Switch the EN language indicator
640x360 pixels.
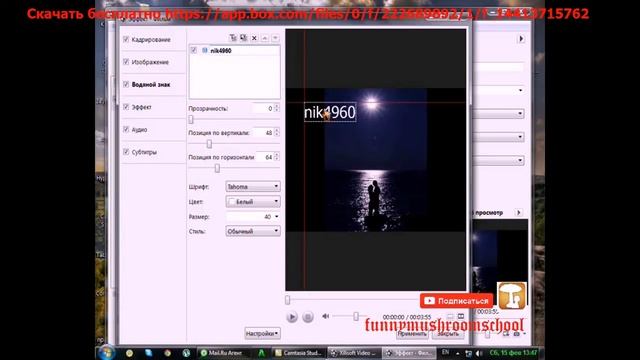coord(445,352)
